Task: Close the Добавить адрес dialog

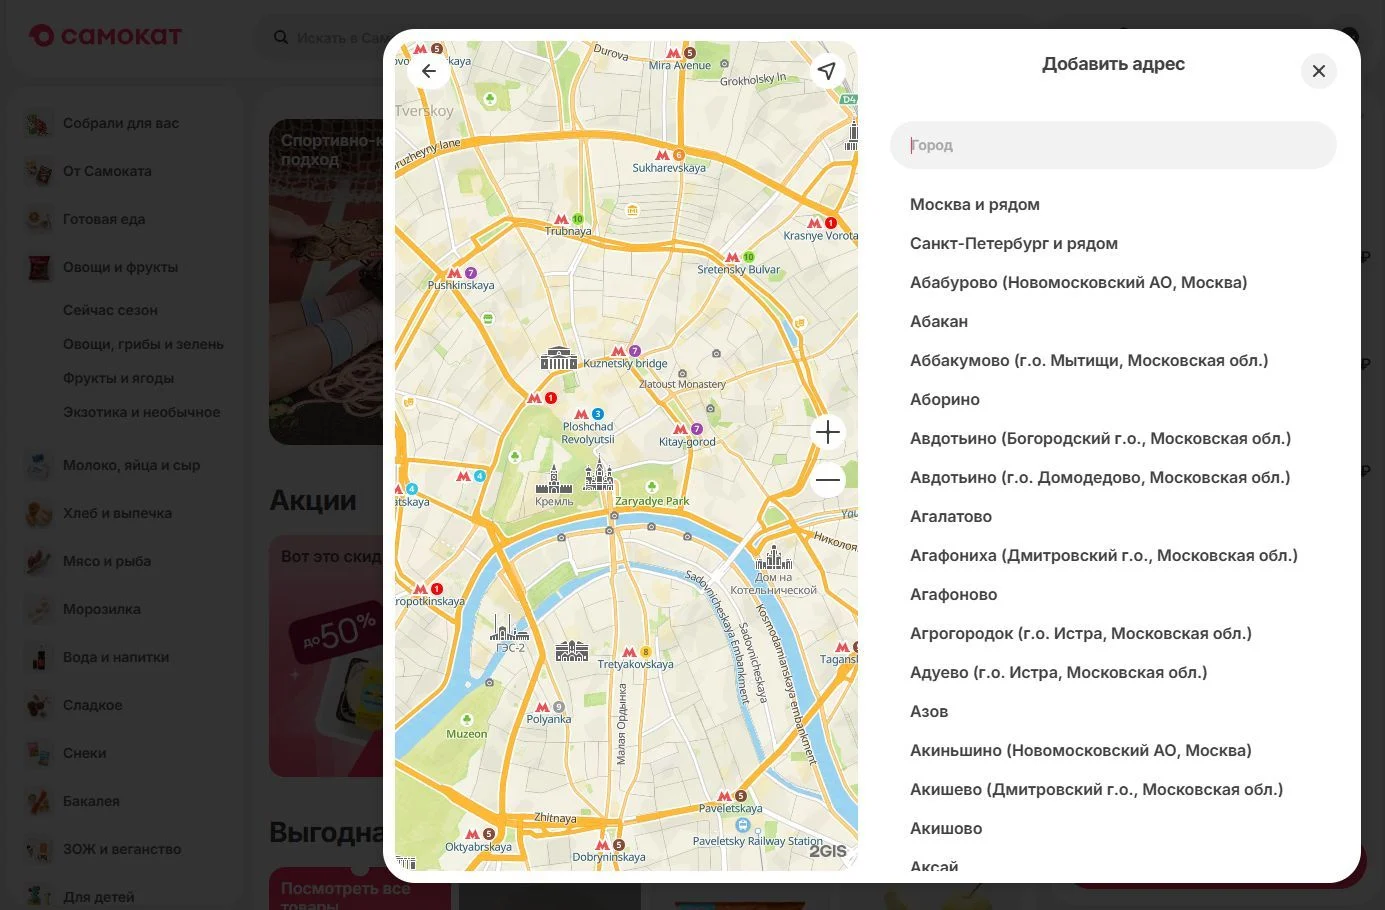Action: click(1319, 71)
